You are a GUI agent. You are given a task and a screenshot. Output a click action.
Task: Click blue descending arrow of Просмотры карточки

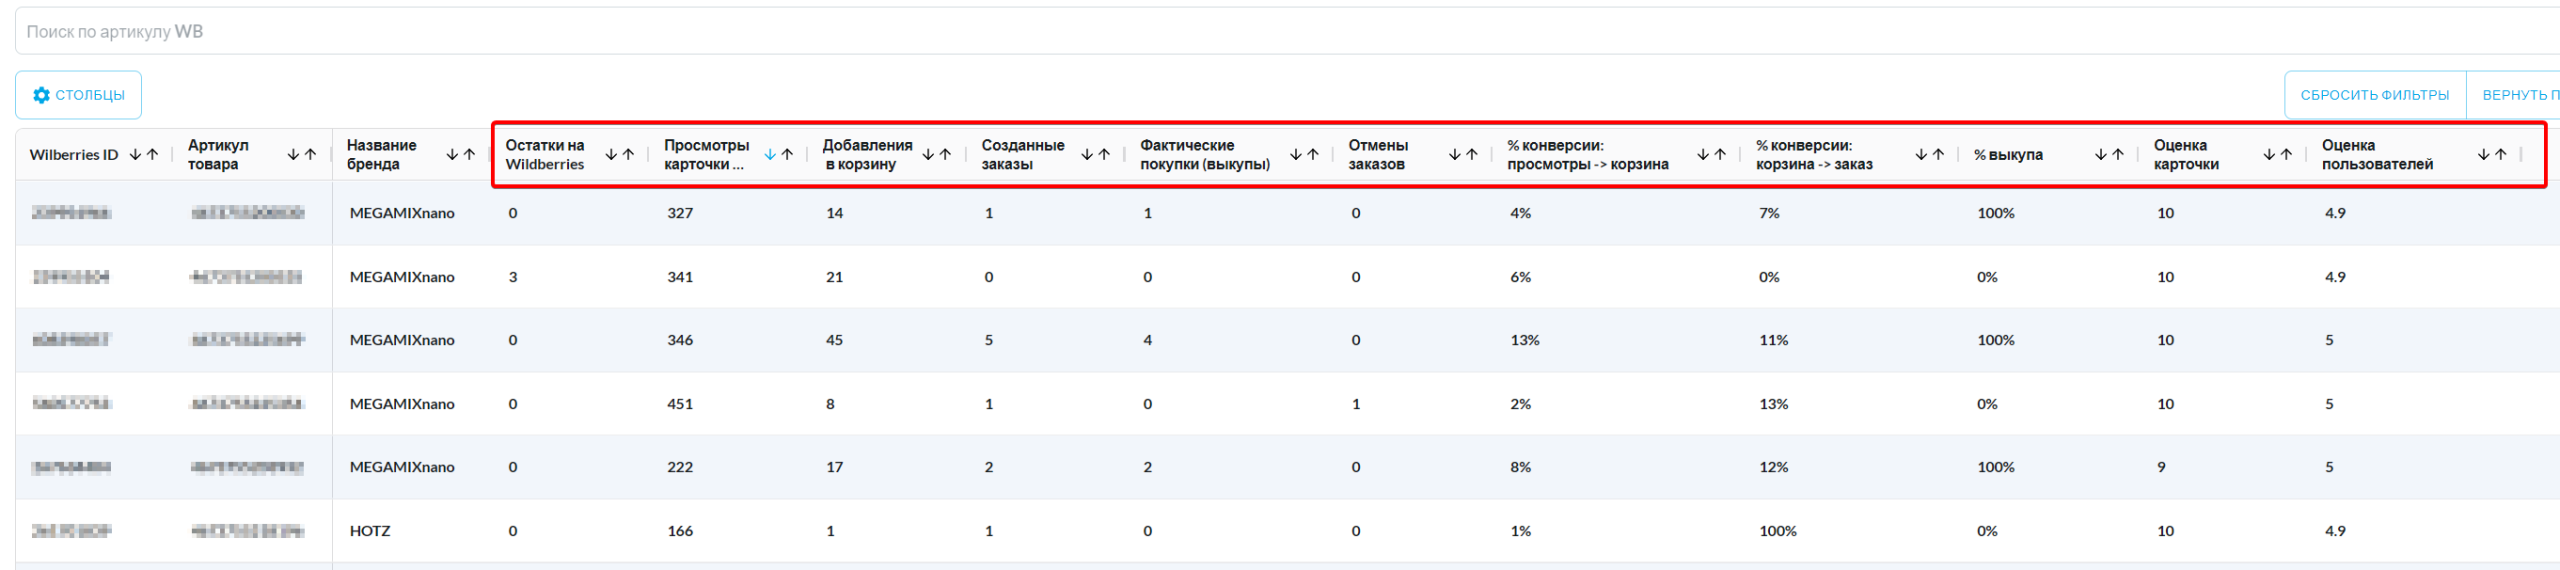[x=770, y=155]
